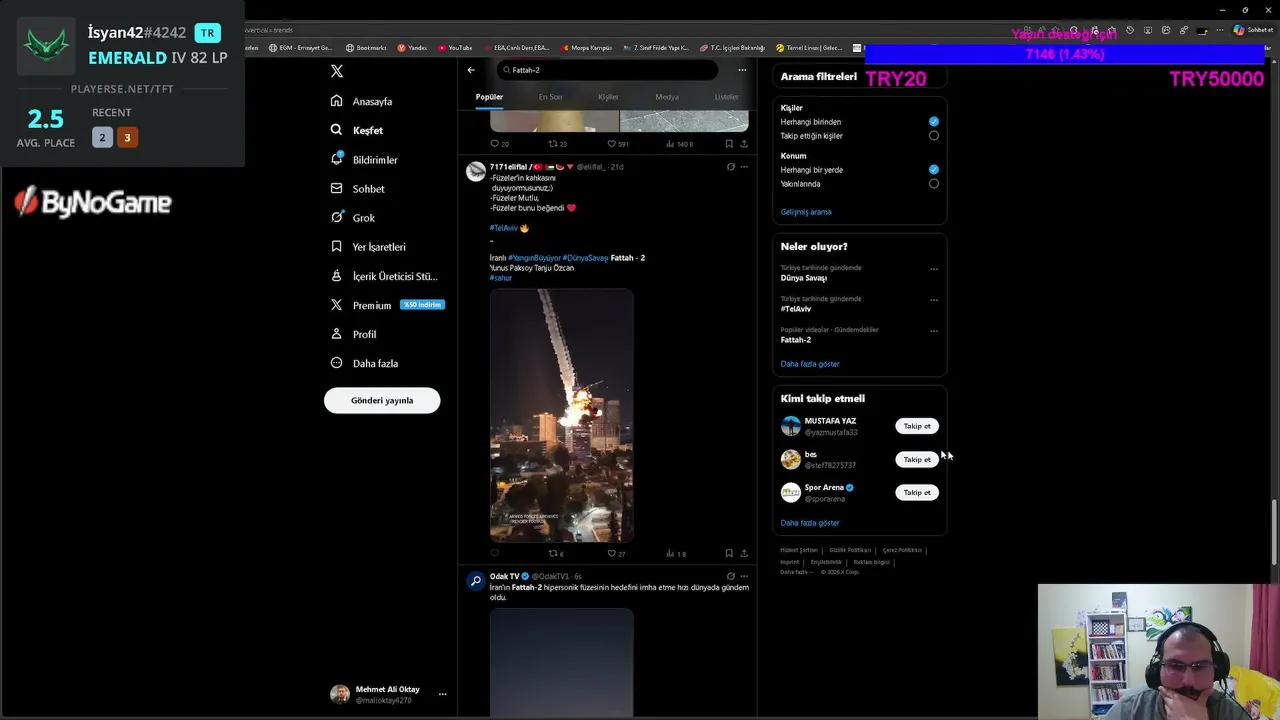The height and width of the screenshot is (720, 1280).
Task: Open options for #TelAviv trend
Action: (934, 300)
